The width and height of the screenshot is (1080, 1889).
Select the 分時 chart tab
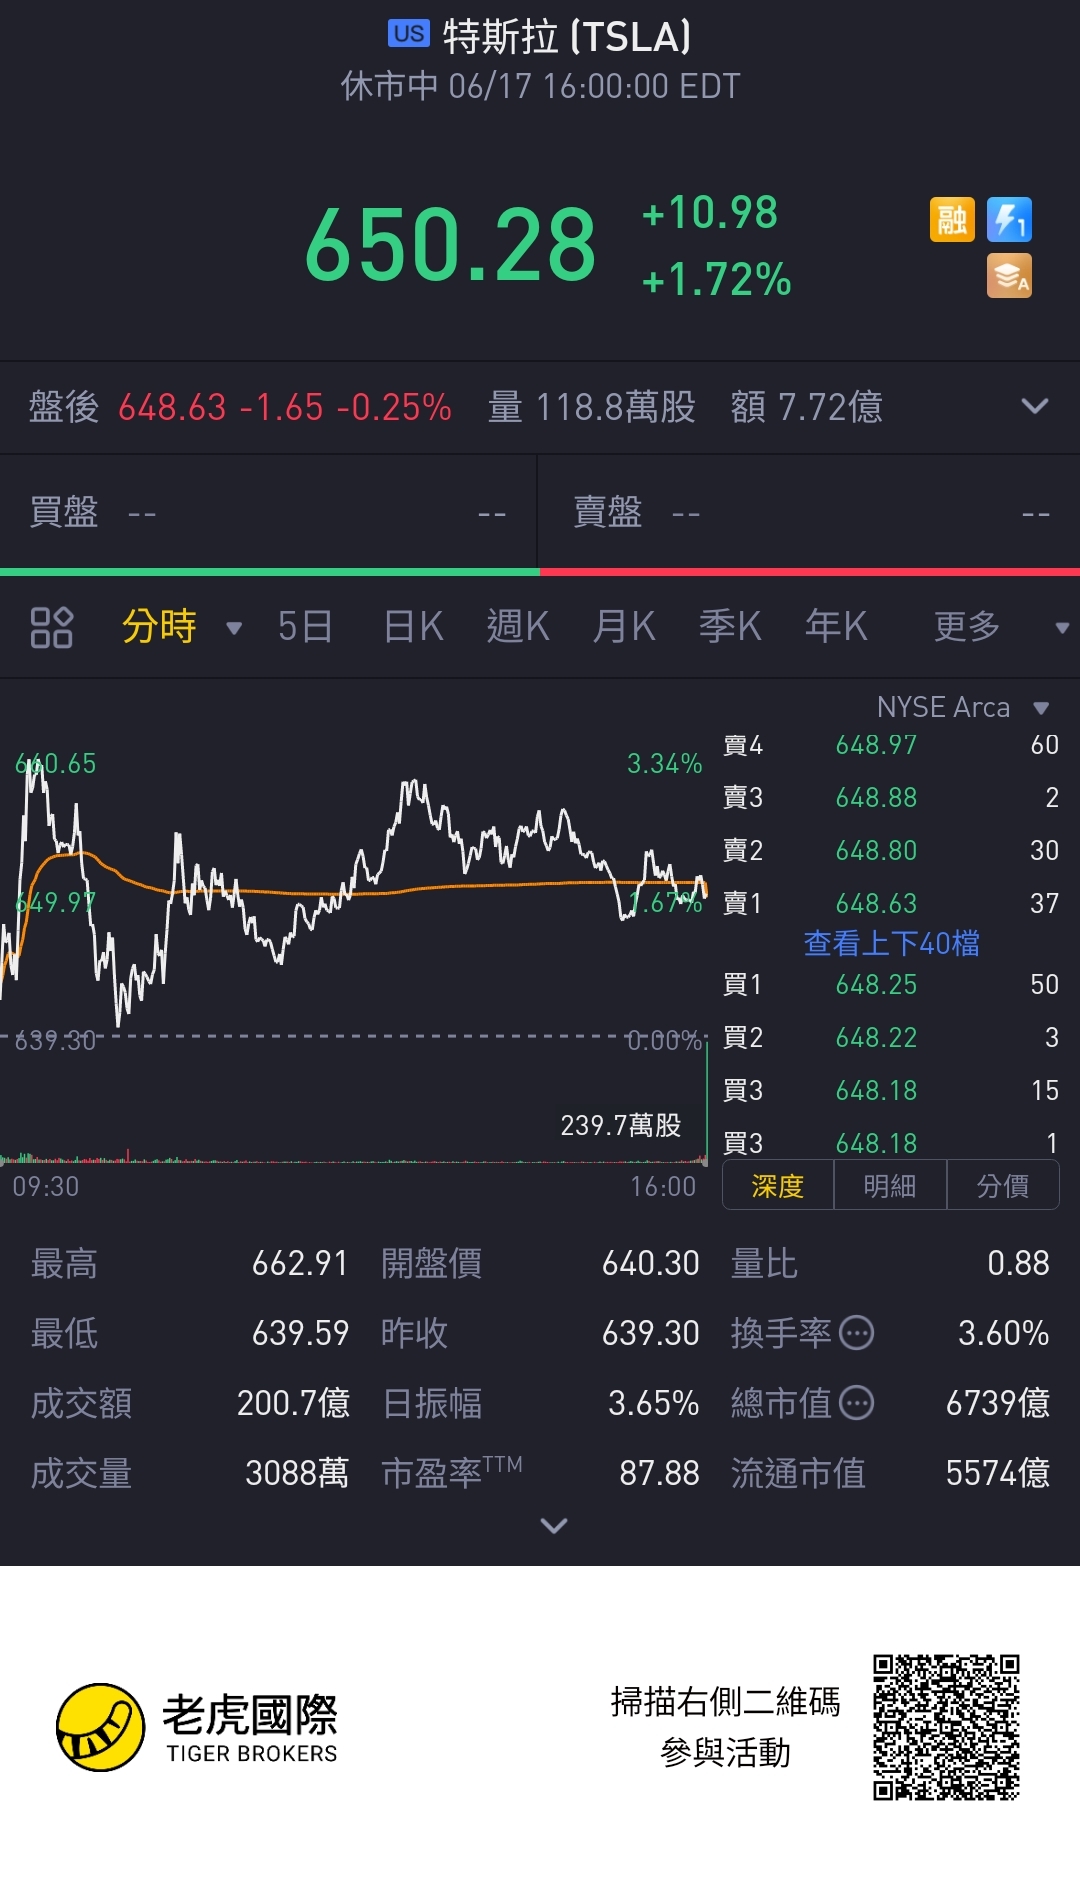pyautogui.click(x=159, y=627)
